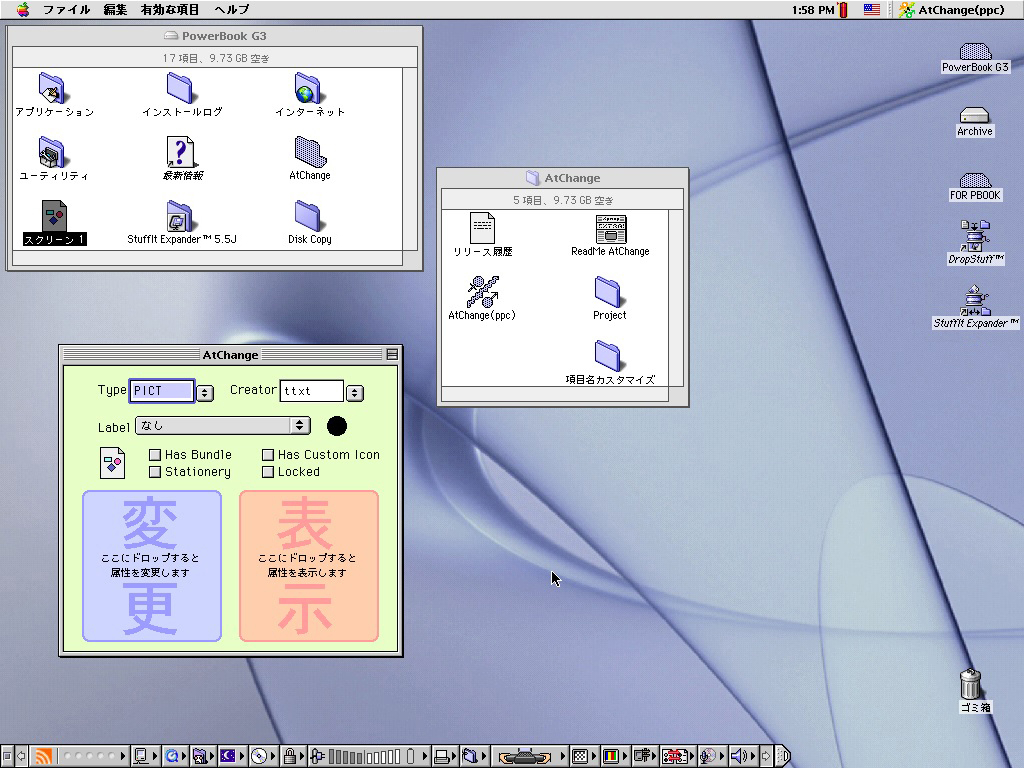Screen dimensions: 1024x768
Task: Click the red 表示 drop area
Action: [x=308, y=566]
